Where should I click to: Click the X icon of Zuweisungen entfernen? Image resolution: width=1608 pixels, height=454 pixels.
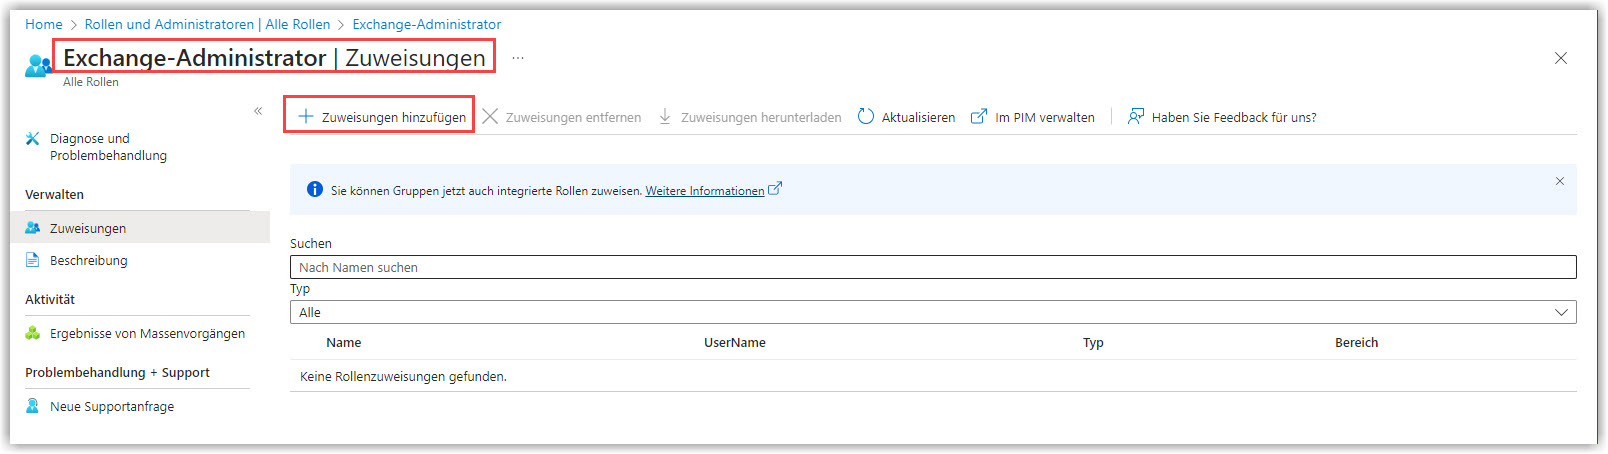tap(490, 116)
